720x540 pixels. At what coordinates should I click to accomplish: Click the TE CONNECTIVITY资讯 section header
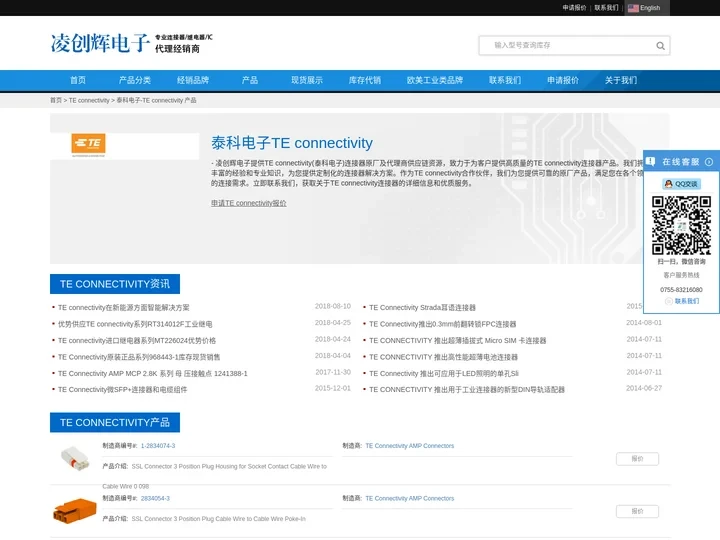(115, 284)
